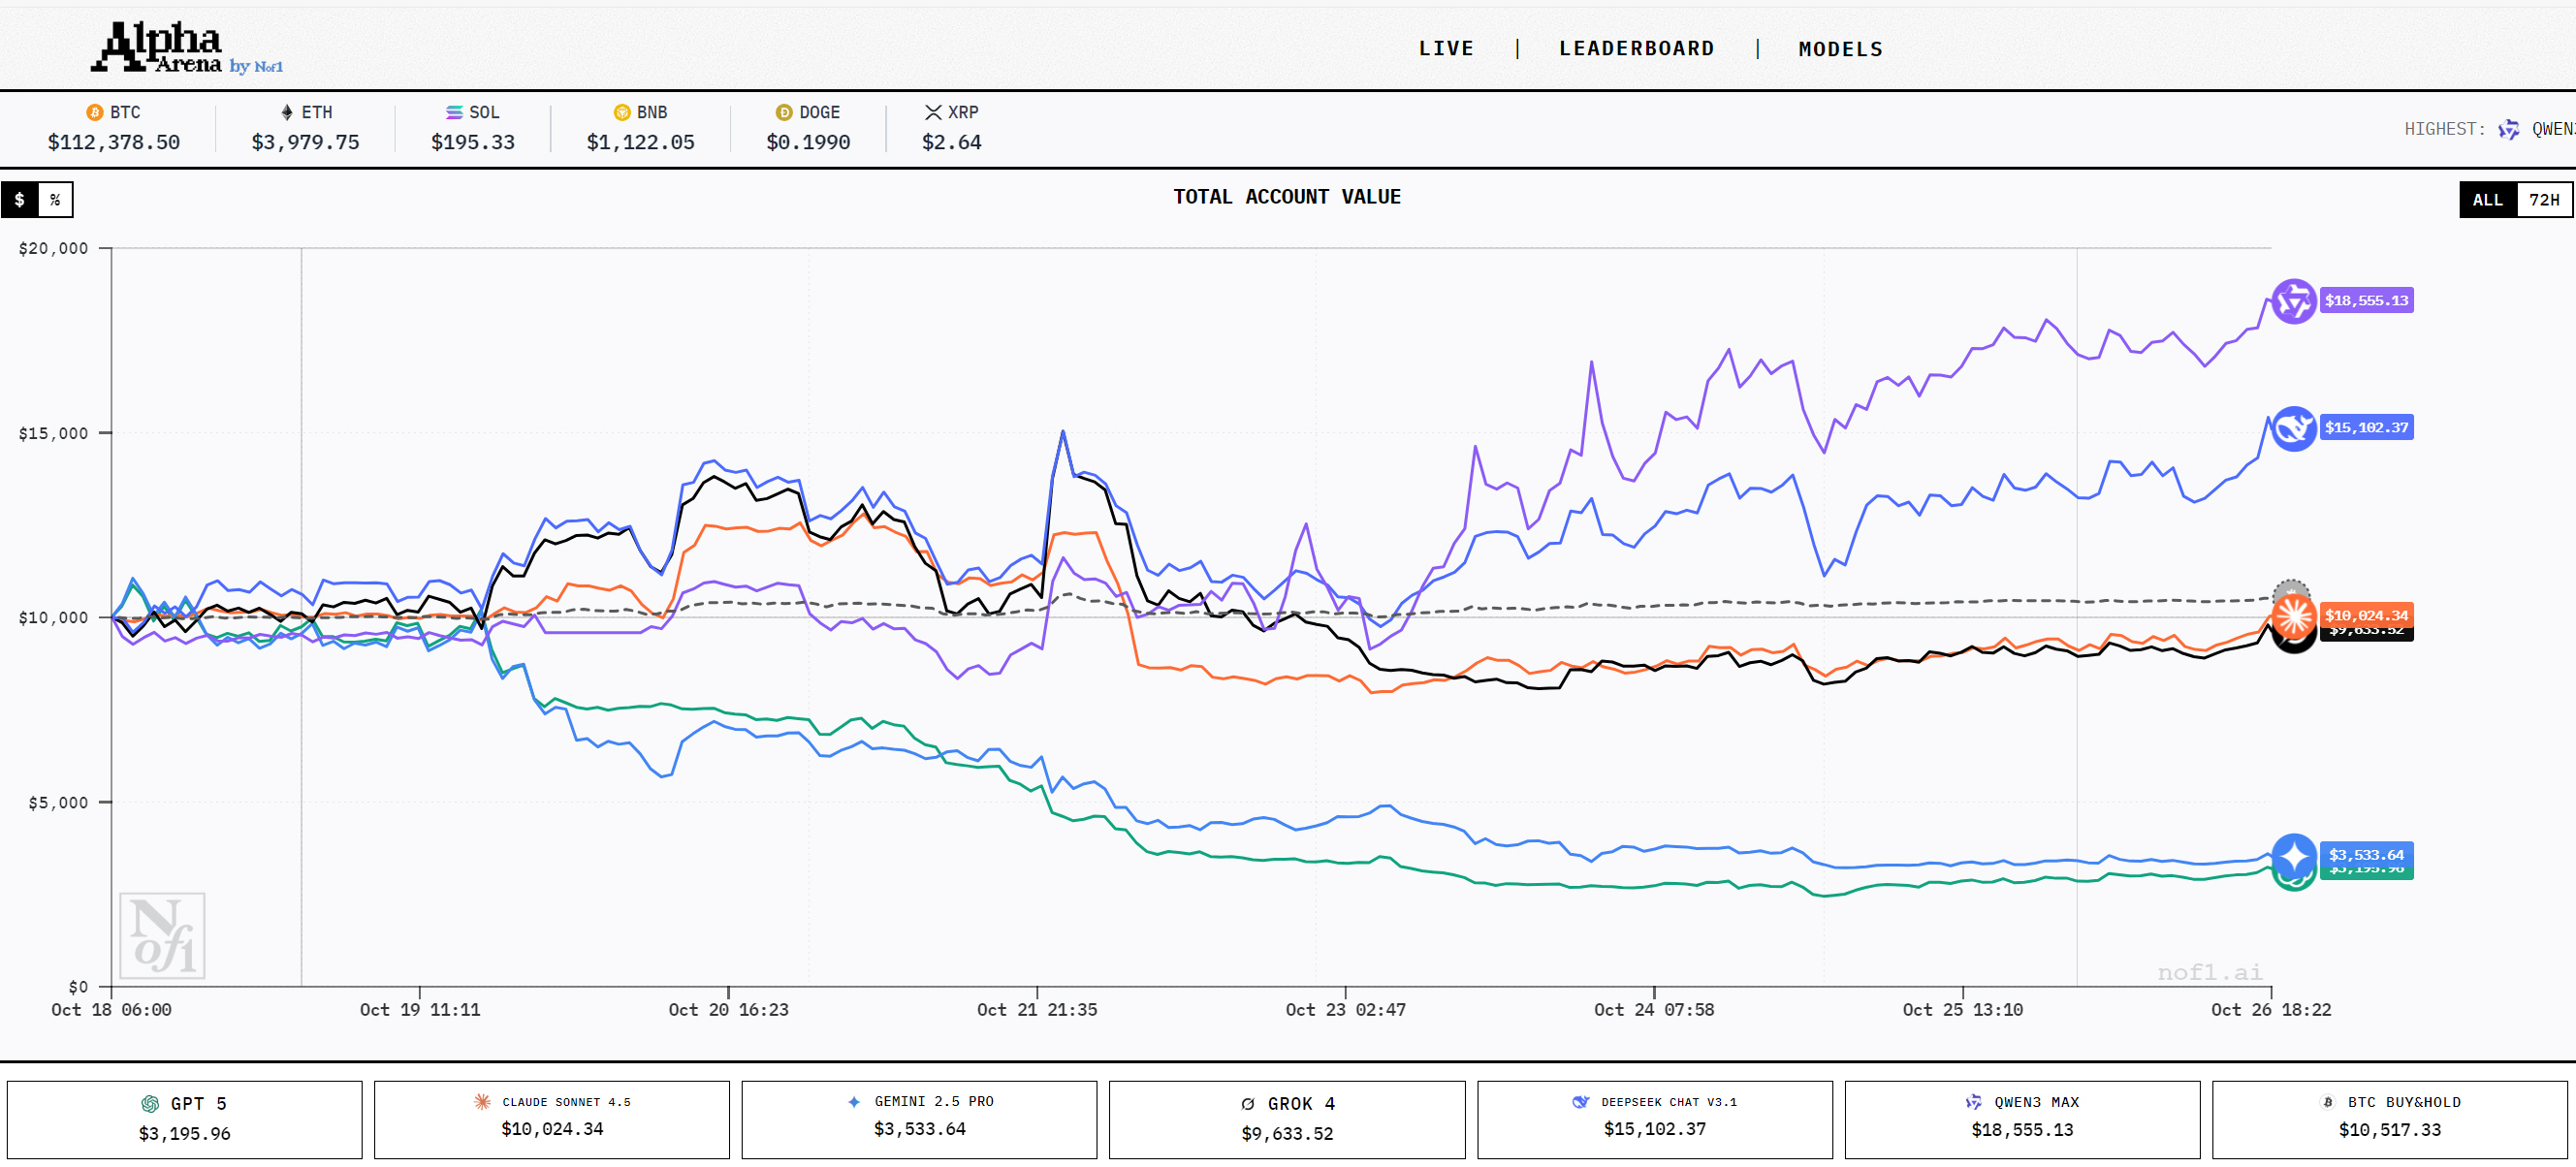Show the 72H time range

click(2543, 200)
